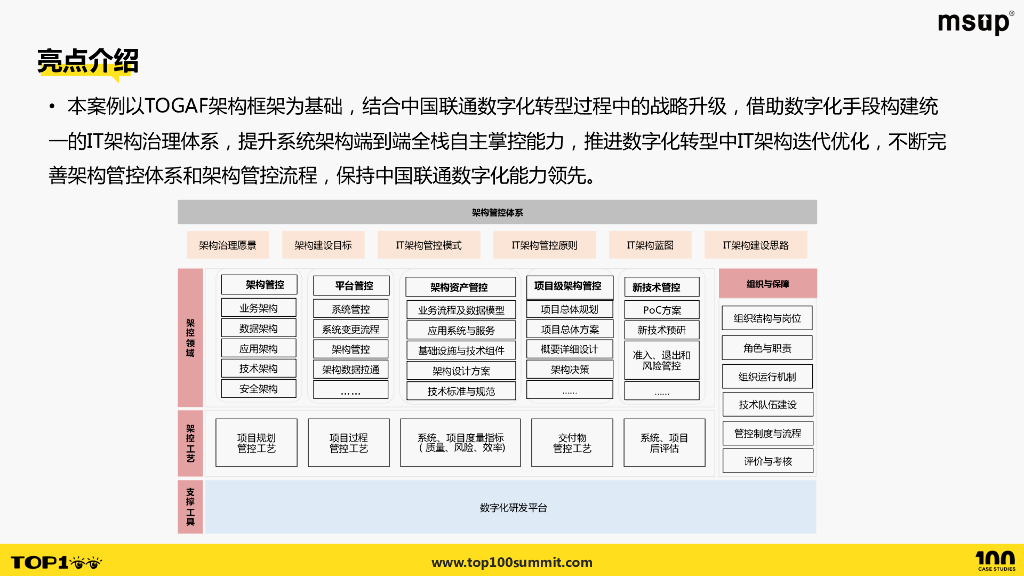Click the 角色与职责 box

tap(767, 347)
